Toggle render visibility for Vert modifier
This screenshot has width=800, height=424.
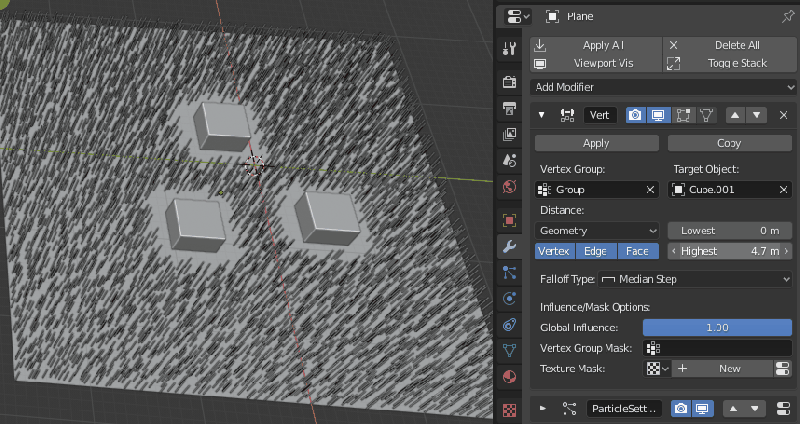[x=636, y=115]
